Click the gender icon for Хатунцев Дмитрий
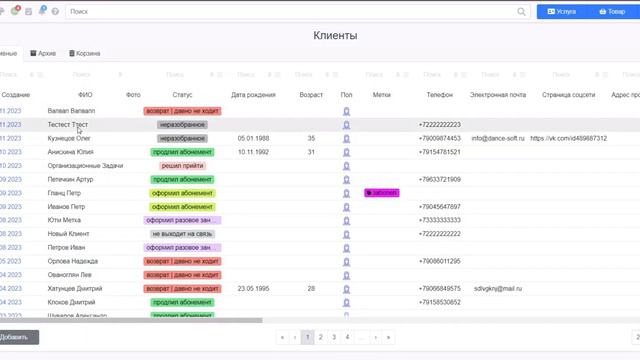The height and width of the screenshot is (360, 640). click(x=346, y=289)
